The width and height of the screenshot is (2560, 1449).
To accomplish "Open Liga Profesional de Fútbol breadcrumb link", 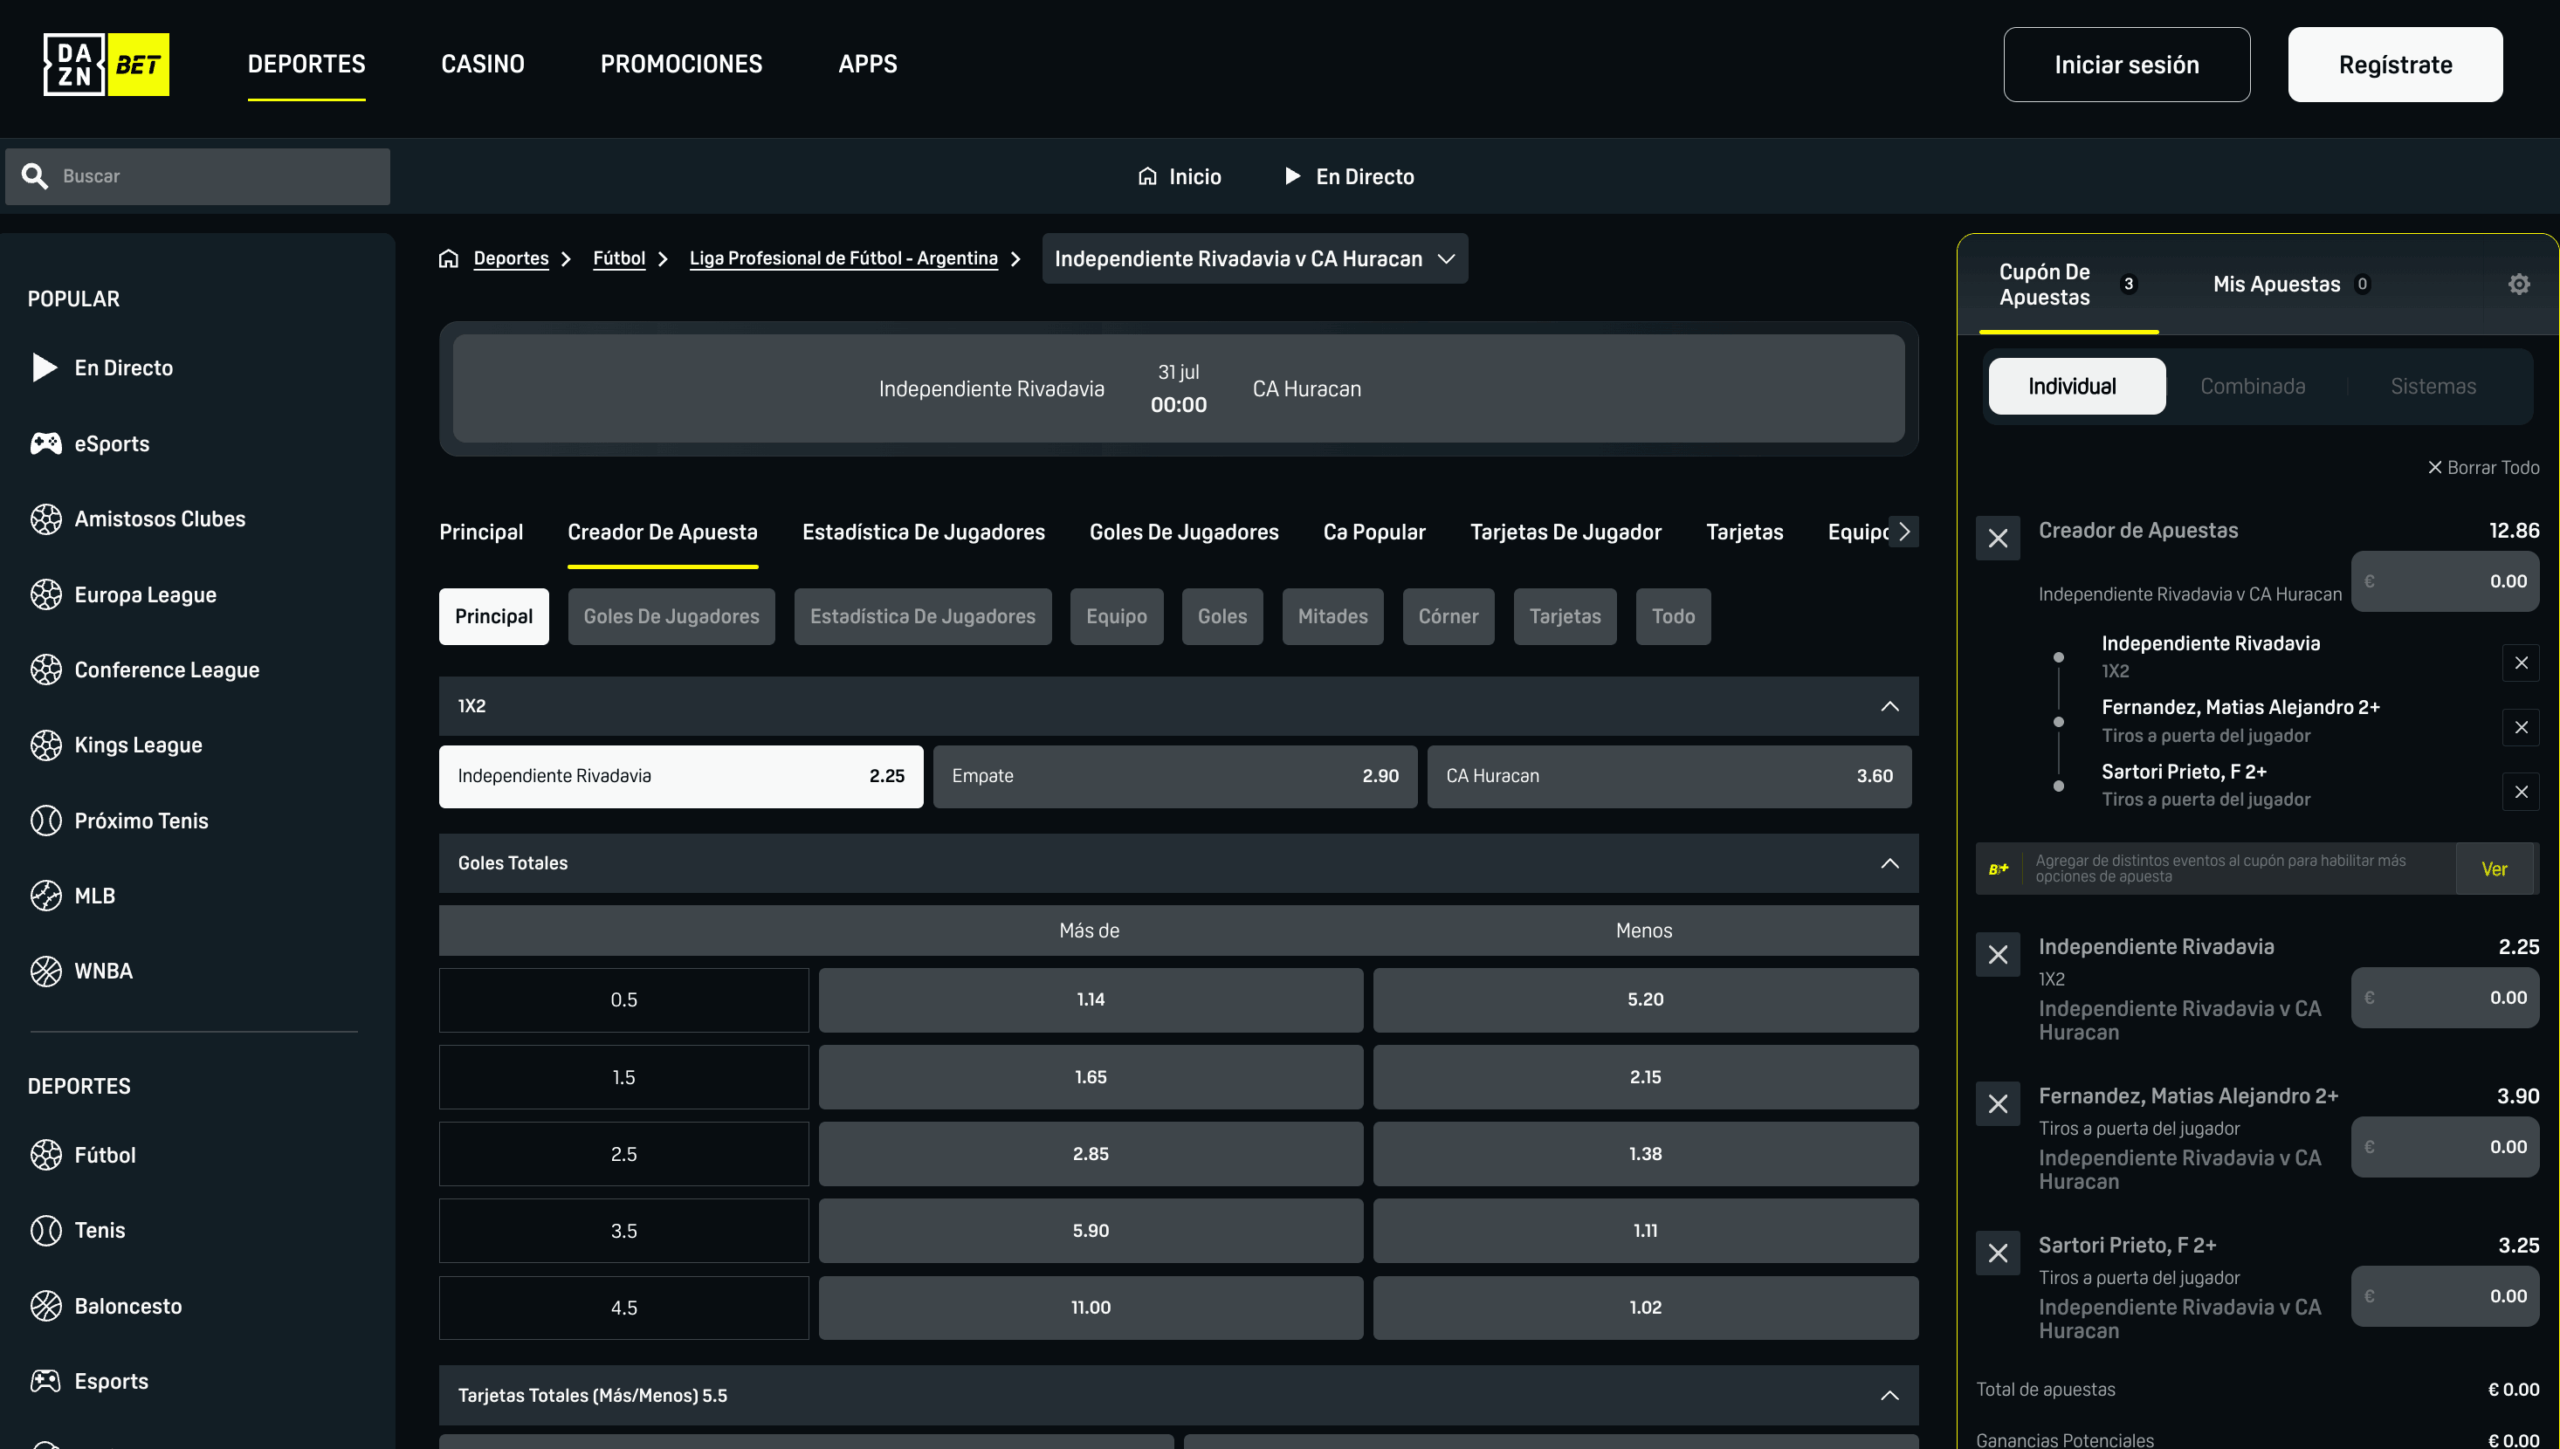I will [x=843, y=258].
